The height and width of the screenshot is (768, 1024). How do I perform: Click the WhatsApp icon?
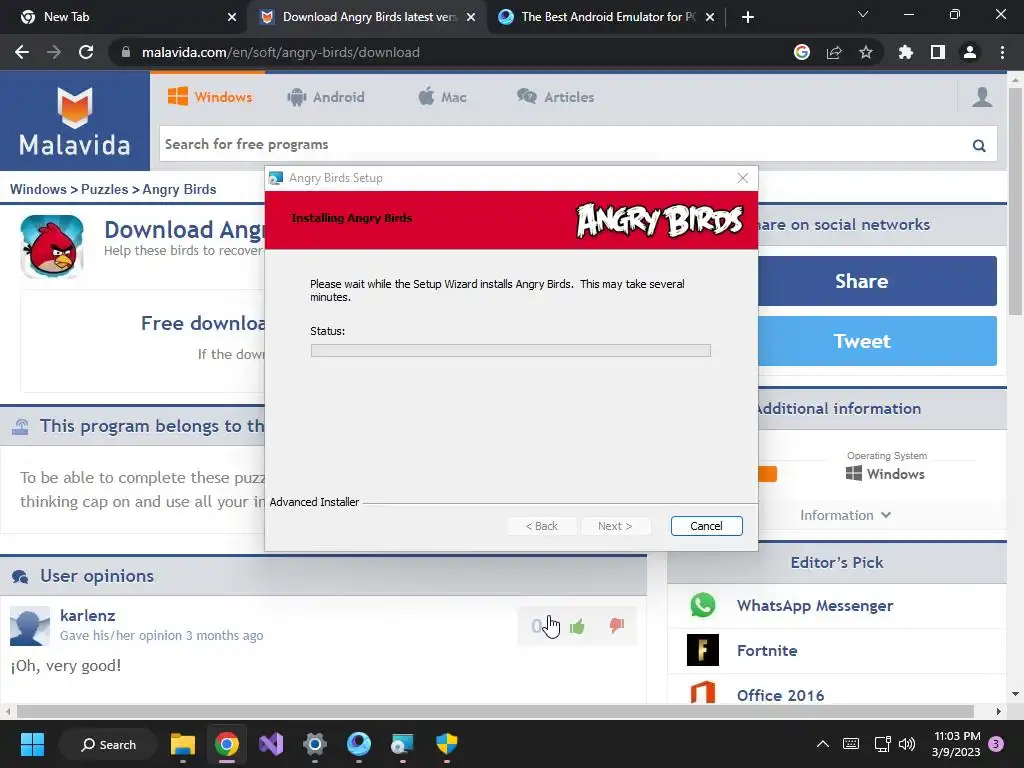(703, 605)
